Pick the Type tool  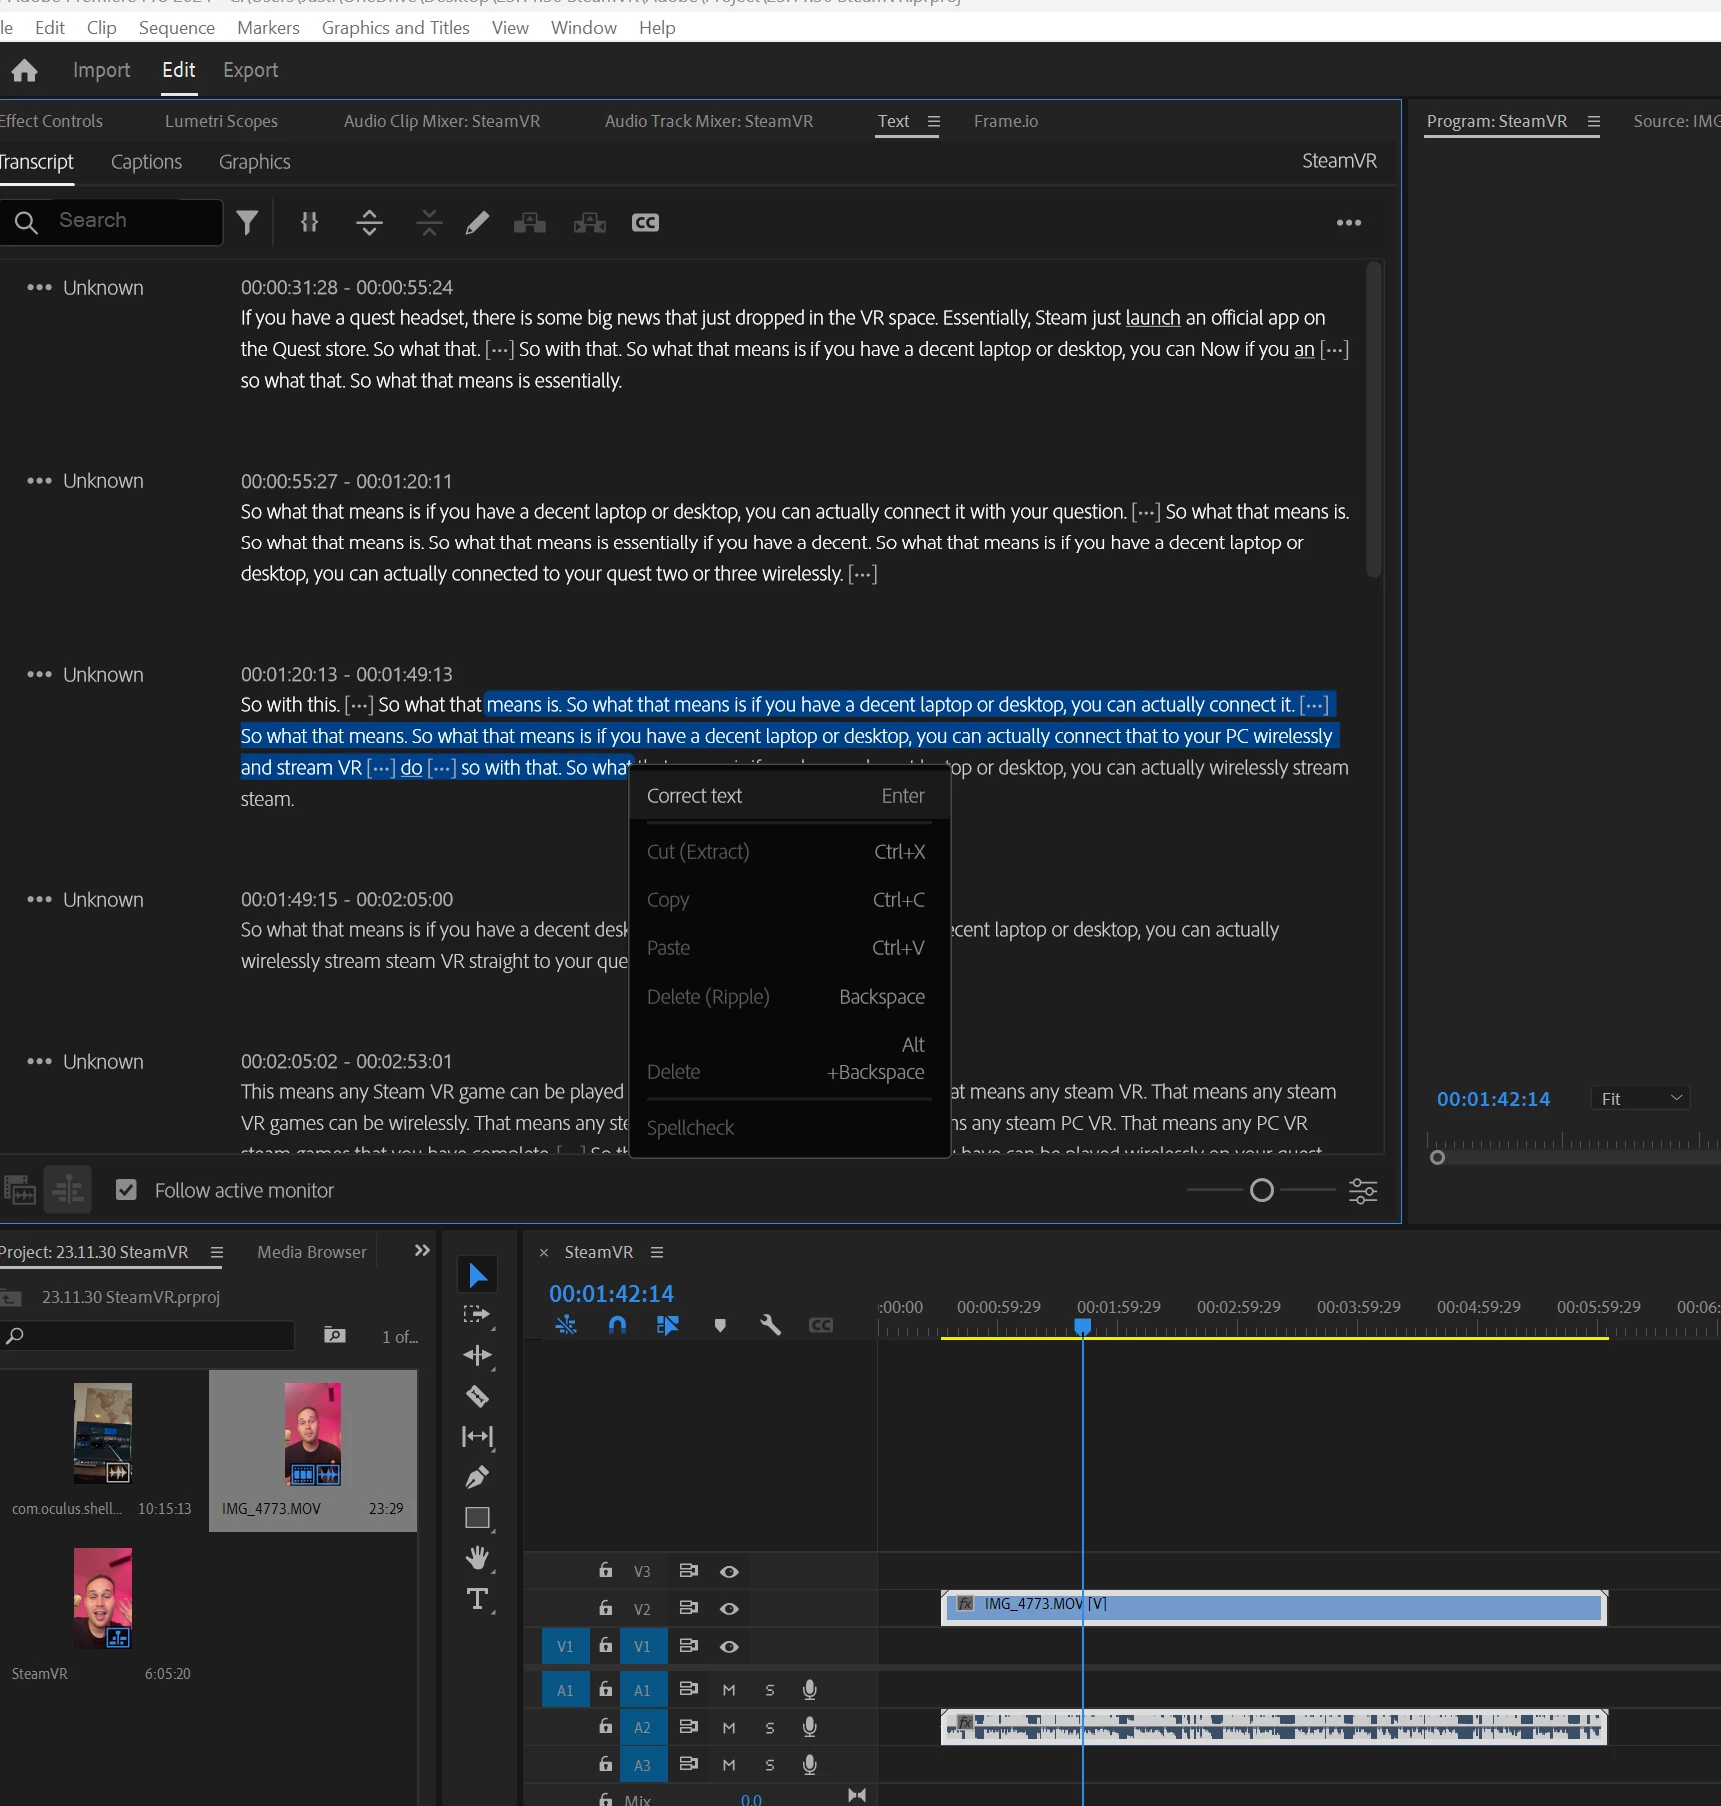(478, 1599)
